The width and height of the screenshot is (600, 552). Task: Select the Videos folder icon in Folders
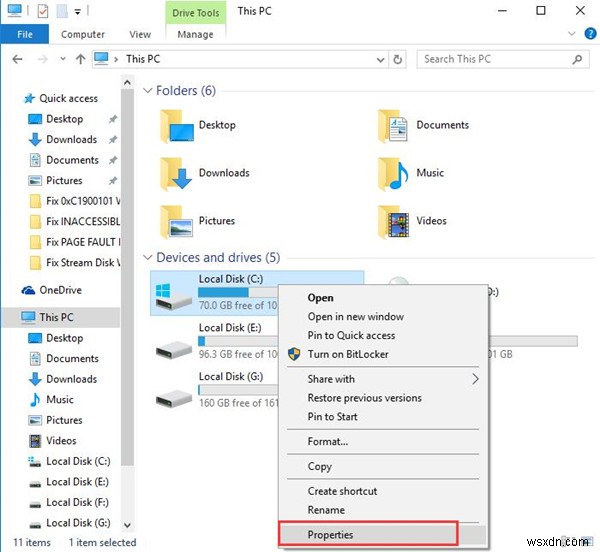click(393, 222)
